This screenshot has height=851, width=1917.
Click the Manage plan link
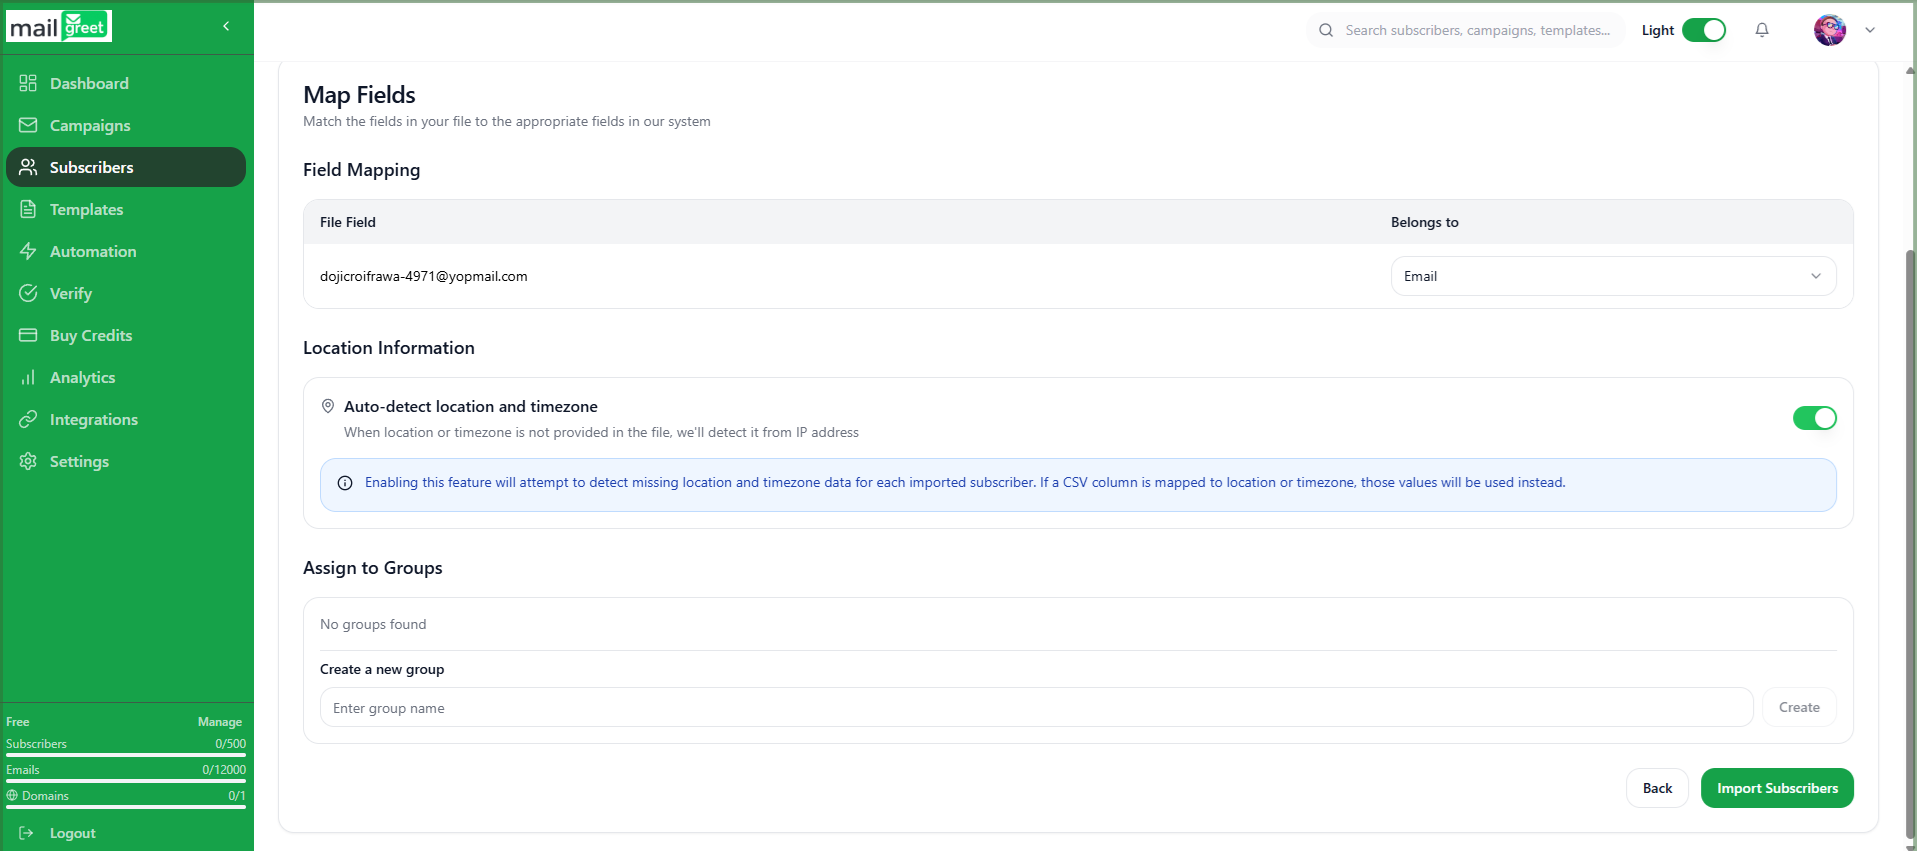[x=220, y=722]
